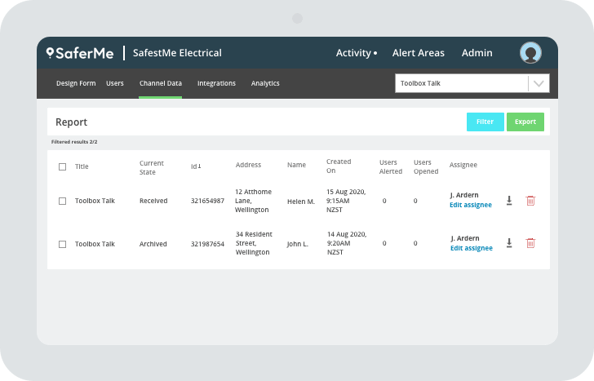Open Alert Areas in the top navigation
594x381 pixels.
point(418,53)
